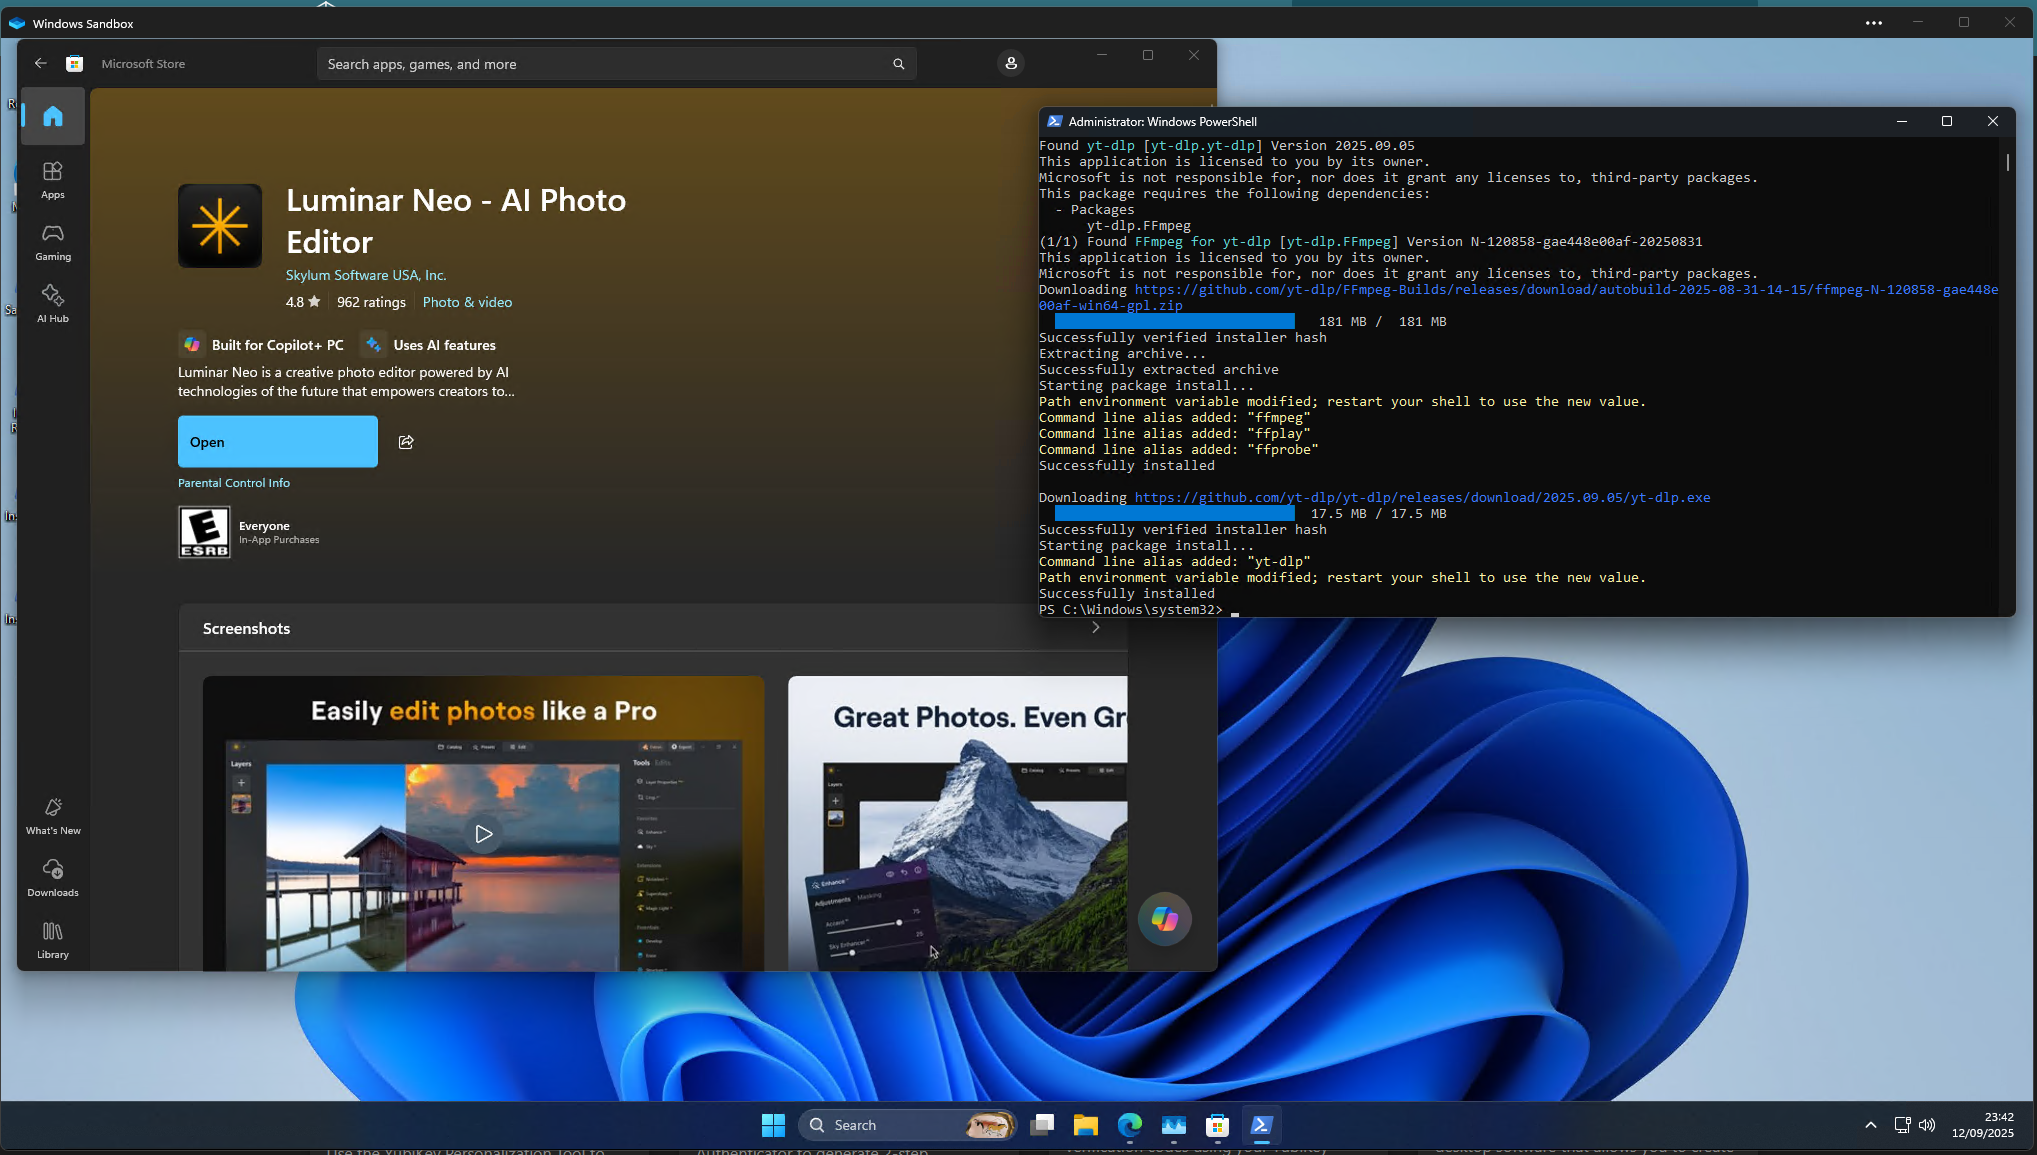This screenshot has width=2037, height=1155.
Task: Share the Luminar Neo app page
Action: tap(406, 442)
